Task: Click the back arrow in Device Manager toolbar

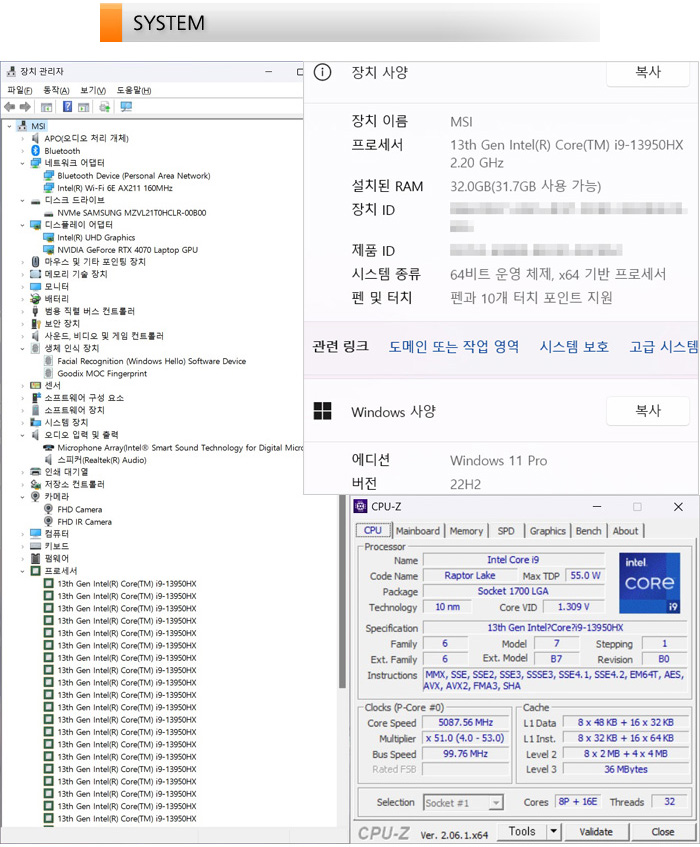Action: pyautogui.click(x=9, y=107)
